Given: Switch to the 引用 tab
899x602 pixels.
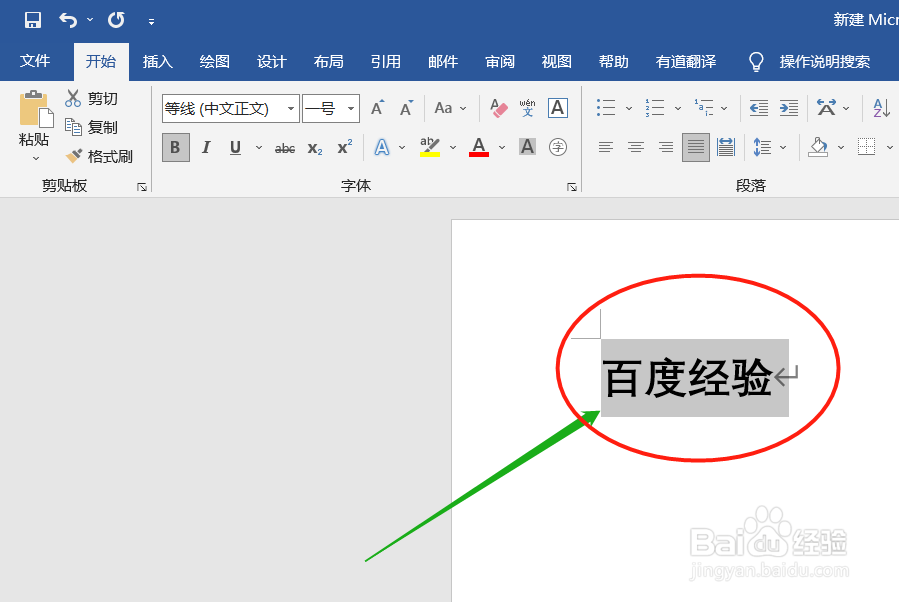Looking at the screenshot, I should [385, 61].
